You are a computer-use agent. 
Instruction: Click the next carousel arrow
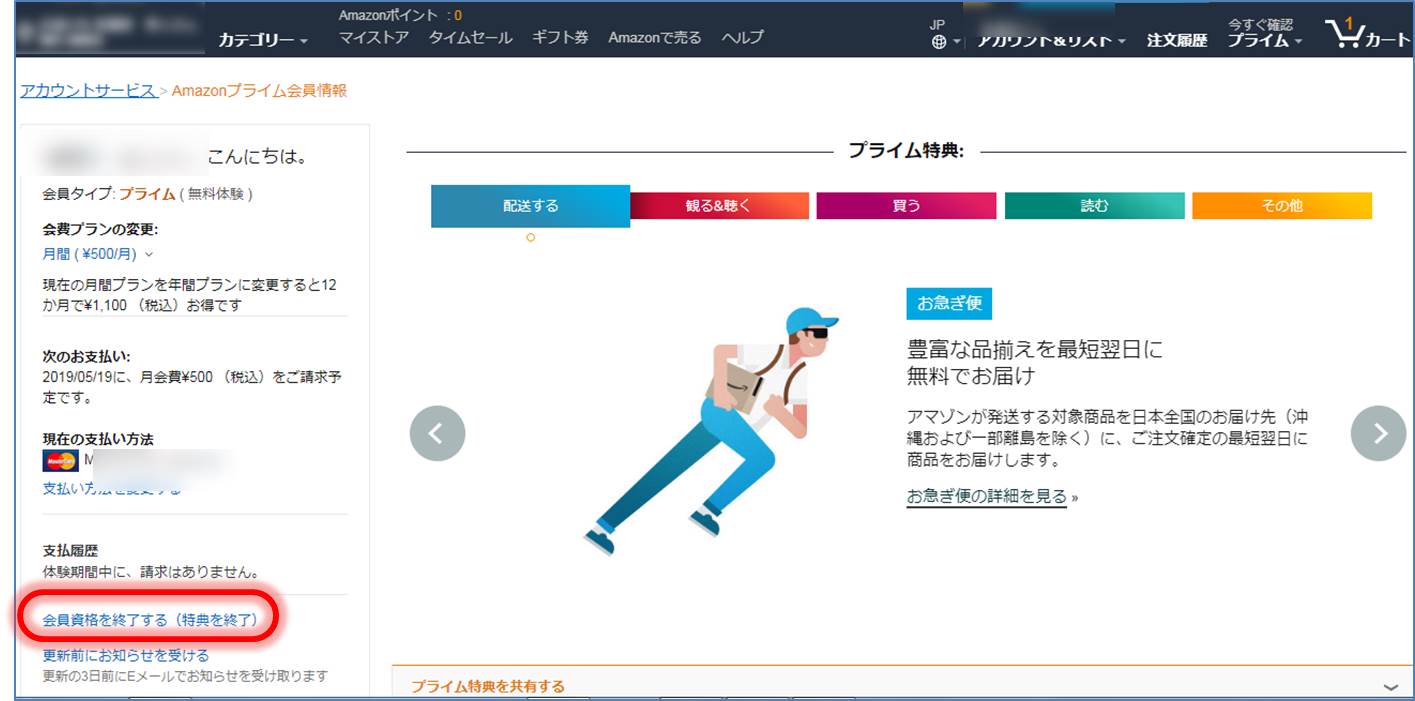[x=1378, y=433]
